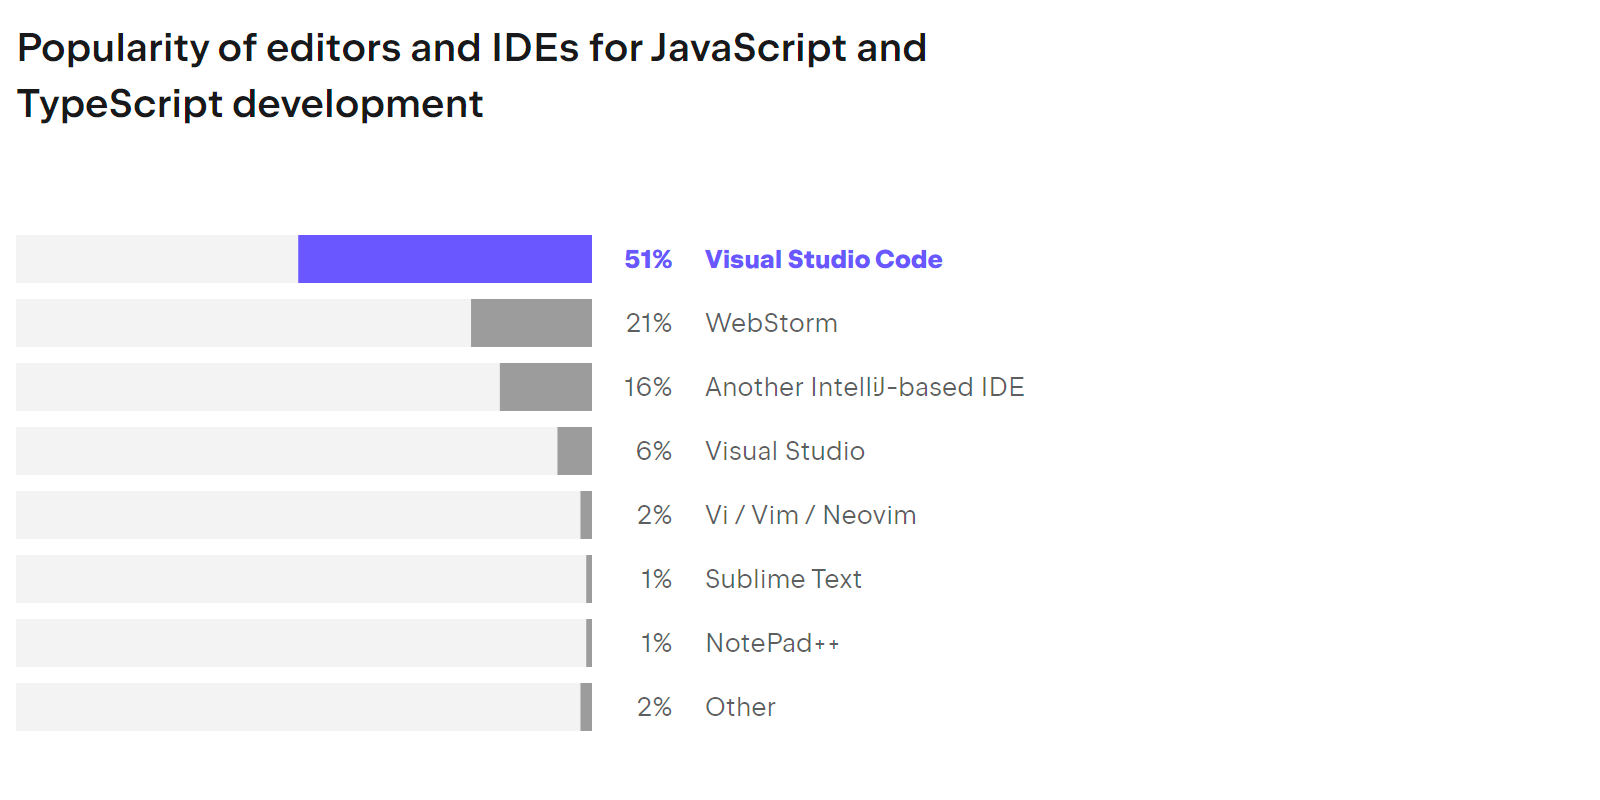The height and width of the screenshot is (800, 1600).
Task: Click the NotePad++ bar row
Action: pos(304,643)
